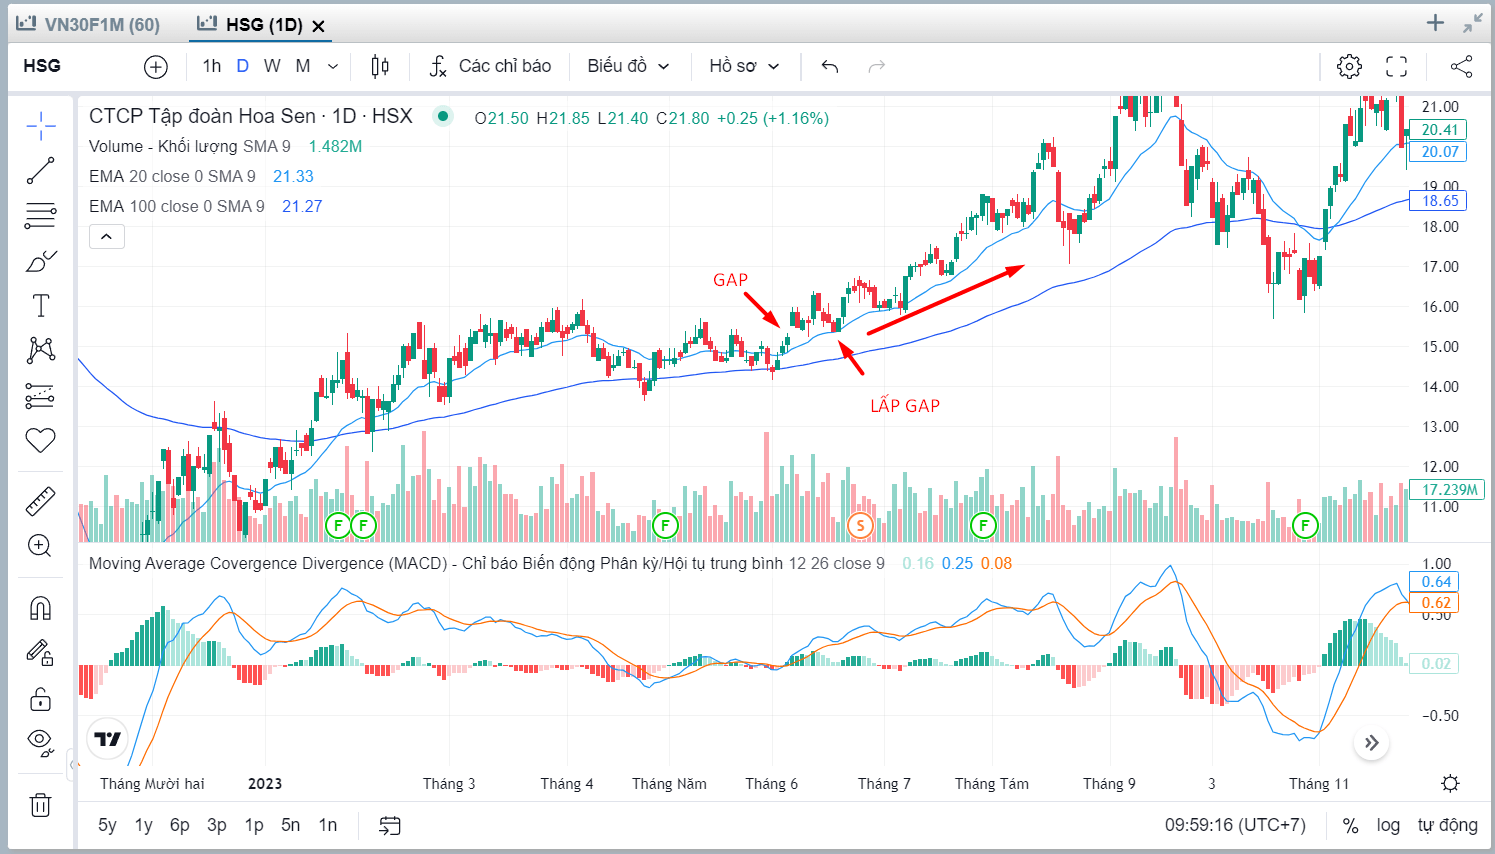The height and width of the screenshot is (854, 1495).
Task: Click the EMA 20 close indicator legend
Action: 172,176
